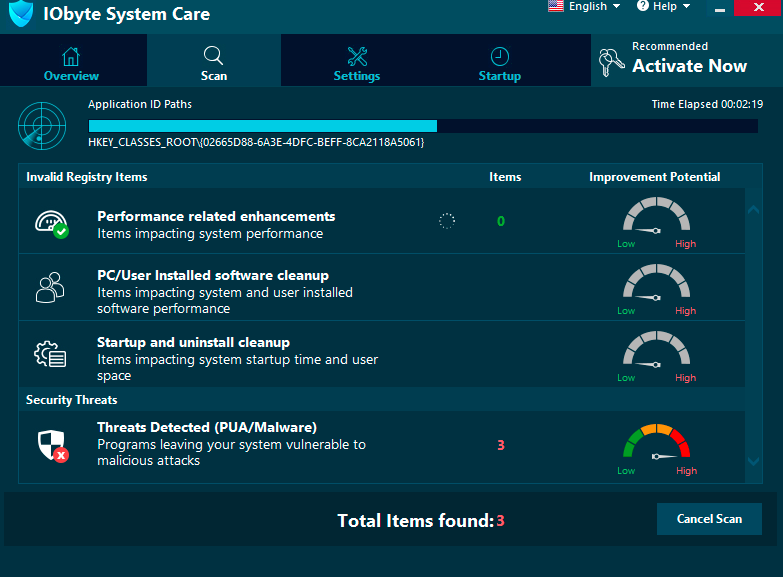Click the Time Elapsed 00:02:19 text
The image size is (783, 577).
click(707, 104)
